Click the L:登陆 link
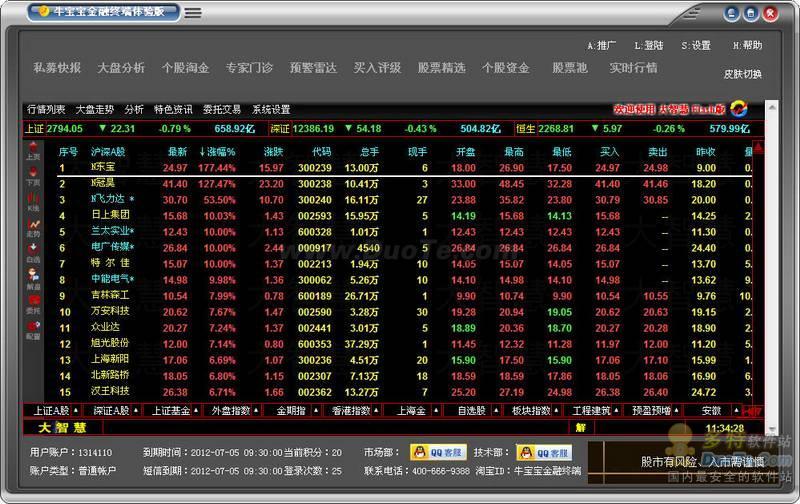Viewport: 800px width, 504px height. coord(649,45)
